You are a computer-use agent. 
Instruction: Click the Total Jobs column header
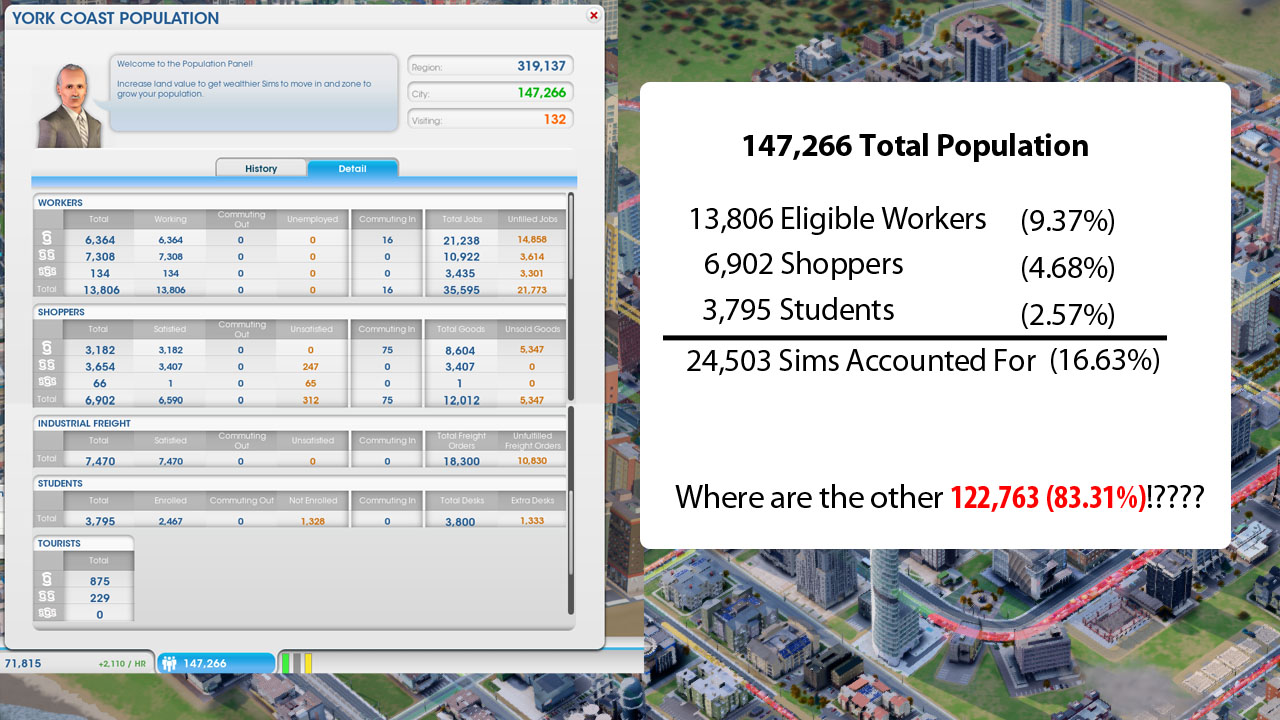point(460,219)
